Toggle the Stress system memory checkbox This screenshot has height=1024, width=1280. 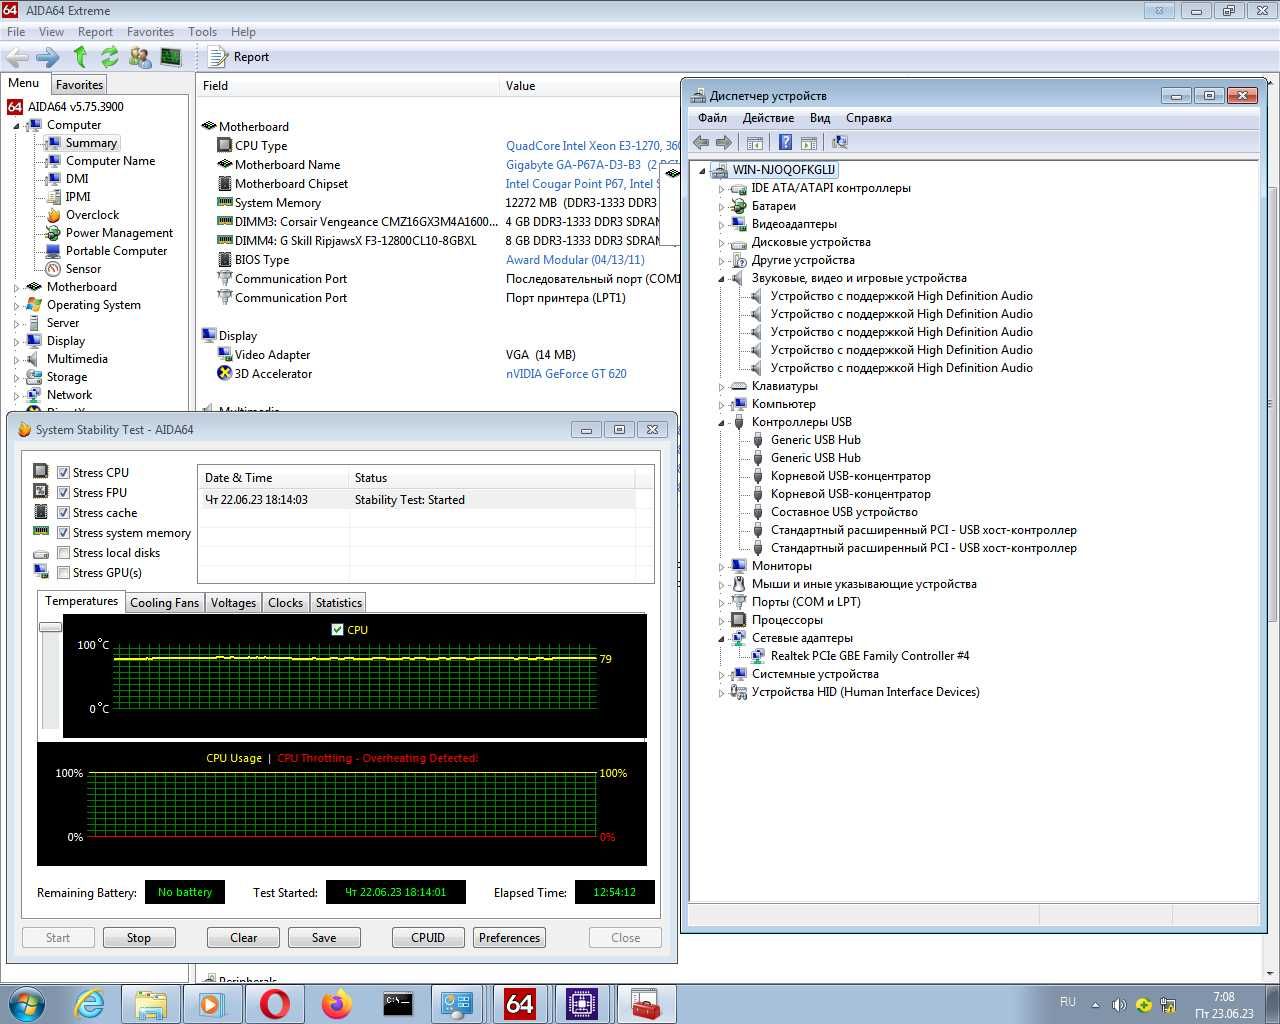[x=63, y=533]
